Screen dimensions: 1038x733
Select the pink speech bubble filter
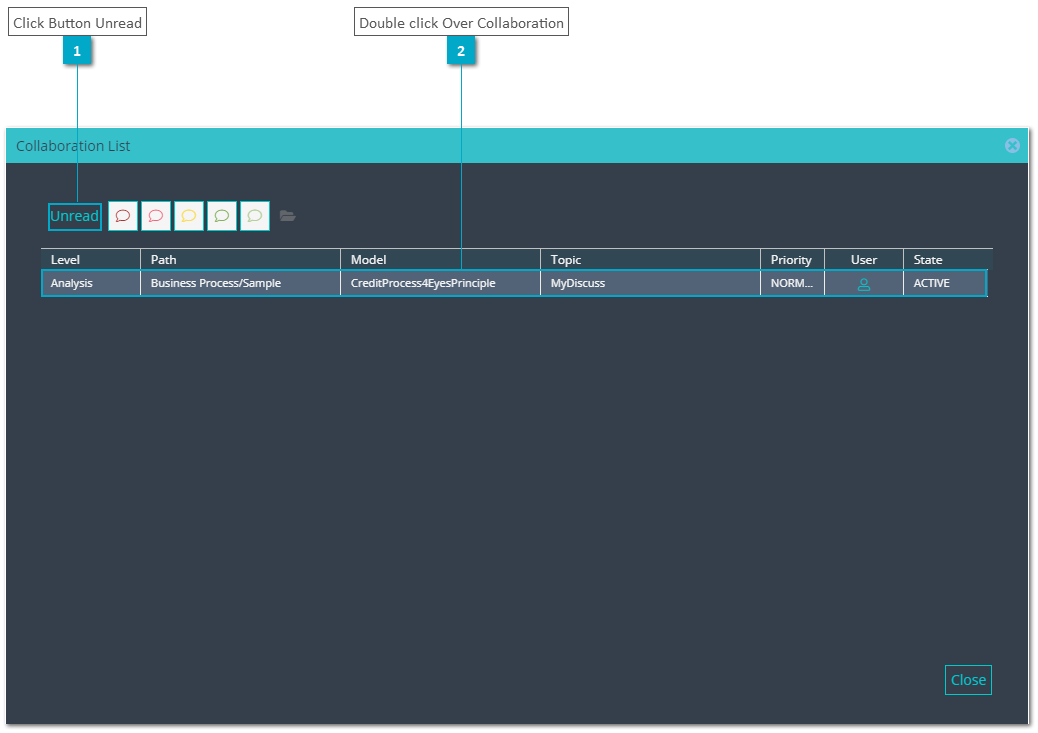pos(156,216)
